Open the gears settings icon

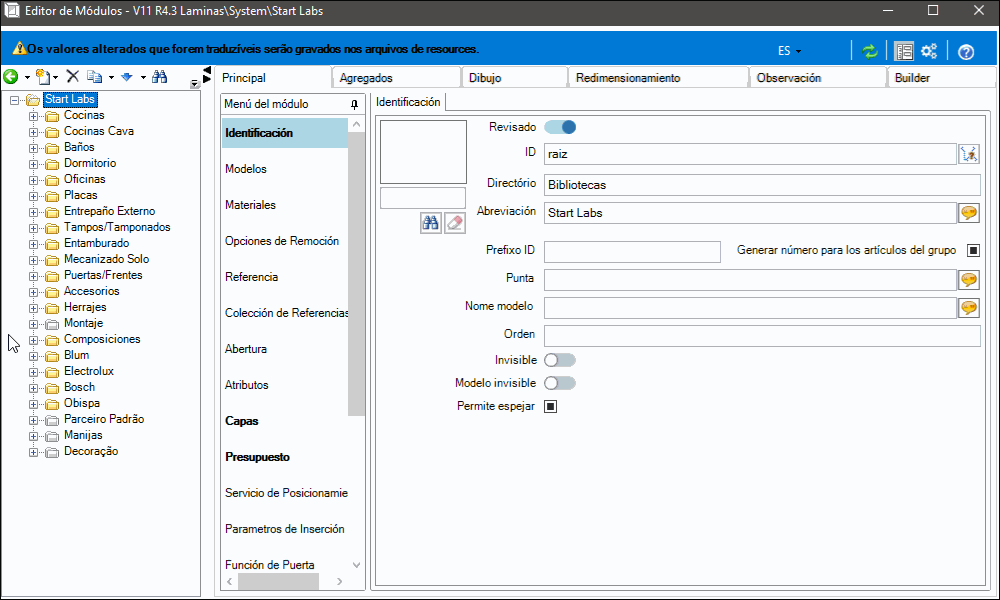click(x=929, y=51)
